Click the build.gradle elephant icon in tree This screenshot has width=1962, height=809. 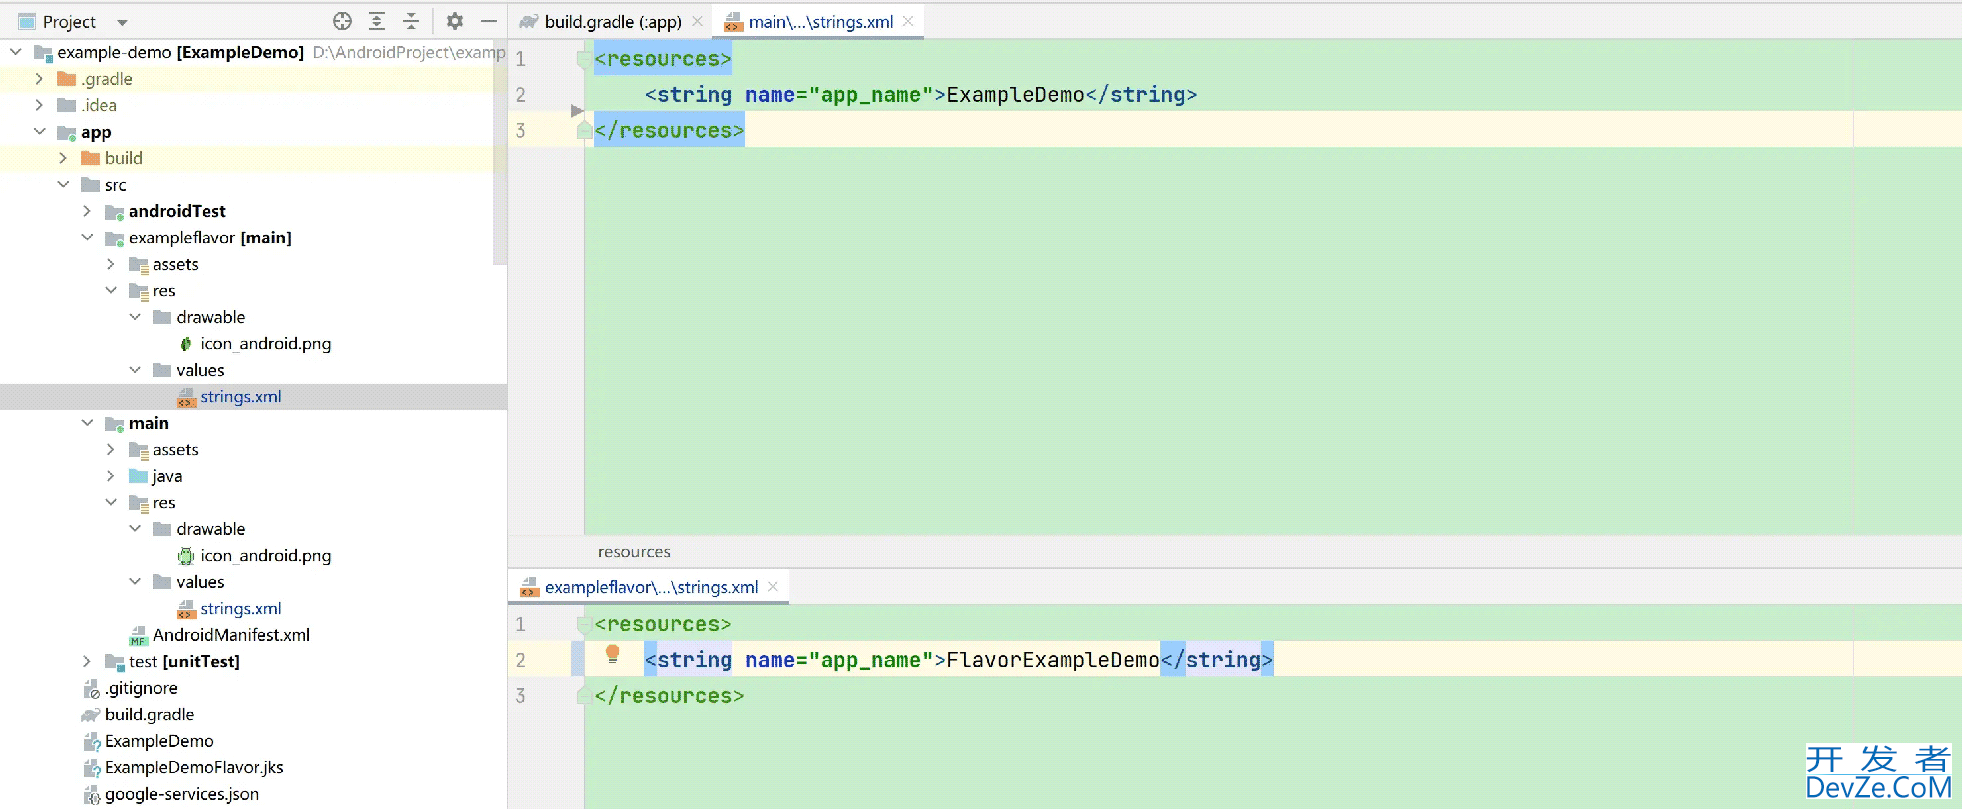click(91, 715)
